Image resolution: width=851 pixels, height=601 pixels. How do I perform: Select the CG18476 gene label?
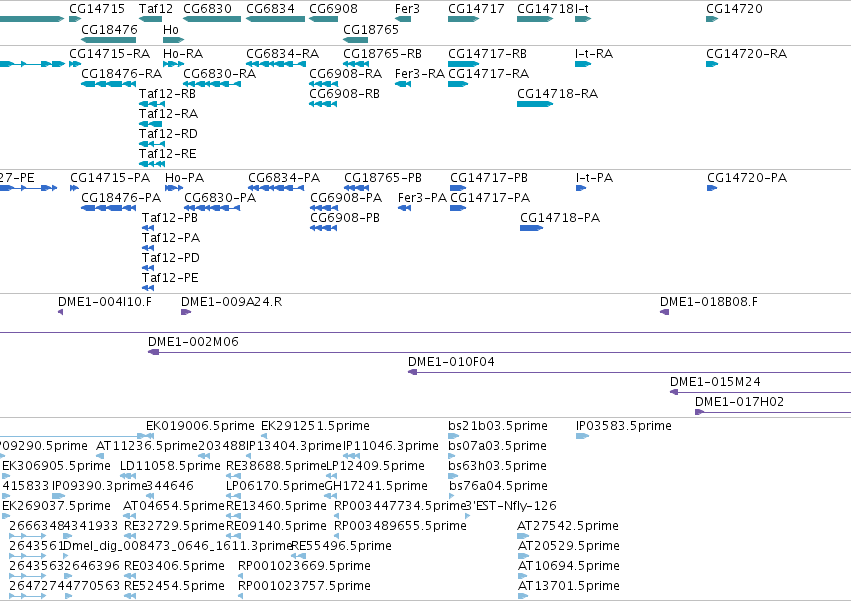(109, 29)
